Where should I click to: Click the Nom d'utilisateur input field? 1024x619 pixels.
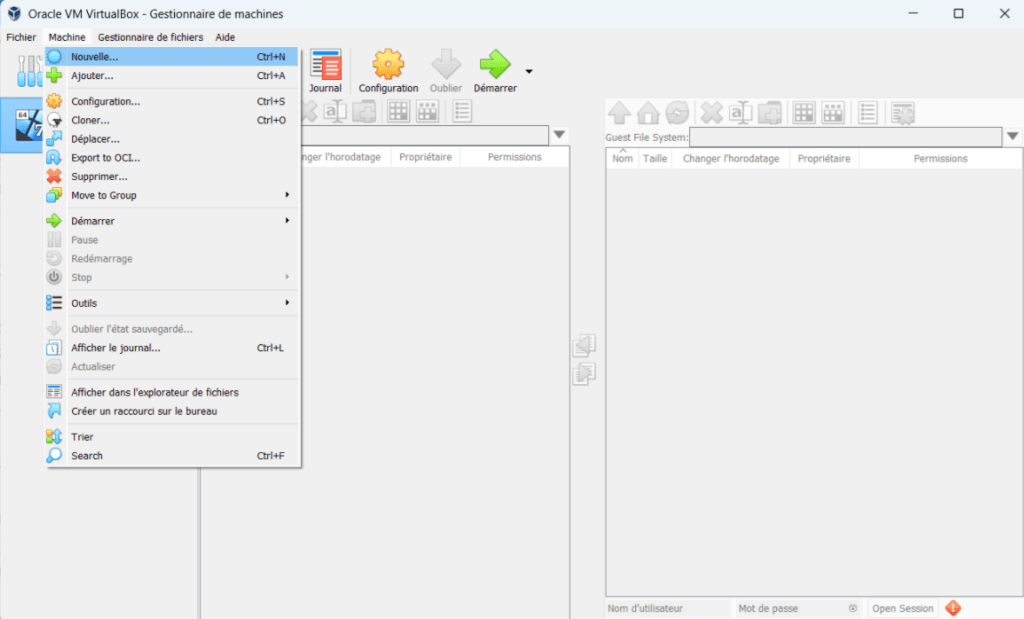[665, 608]
